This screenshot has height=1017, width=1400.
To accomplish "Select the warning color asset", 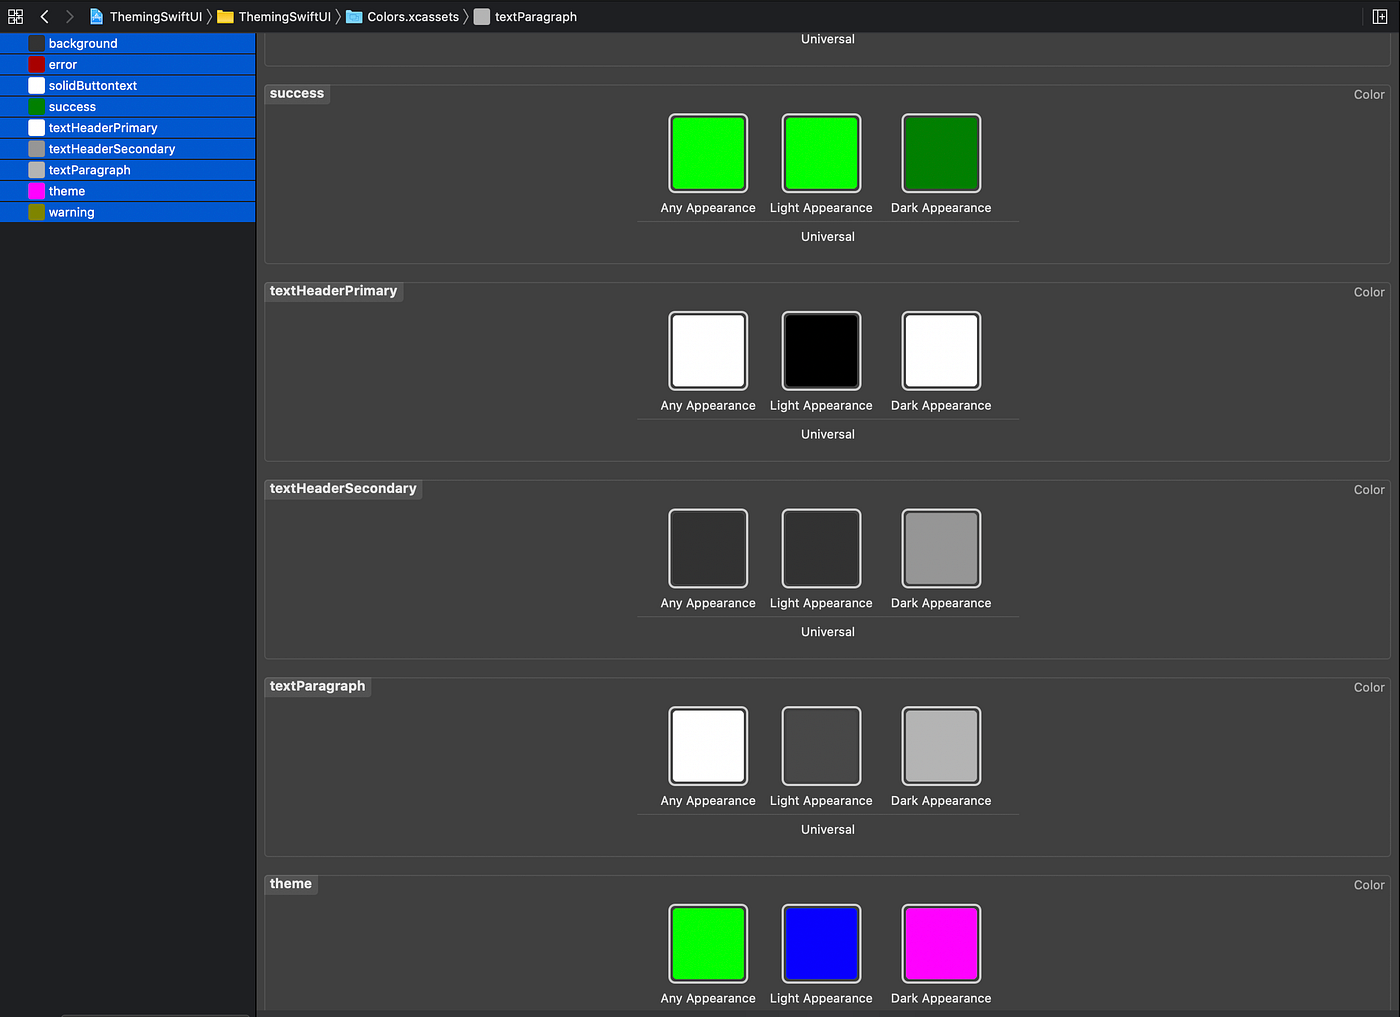I will [x=128, y=212].
